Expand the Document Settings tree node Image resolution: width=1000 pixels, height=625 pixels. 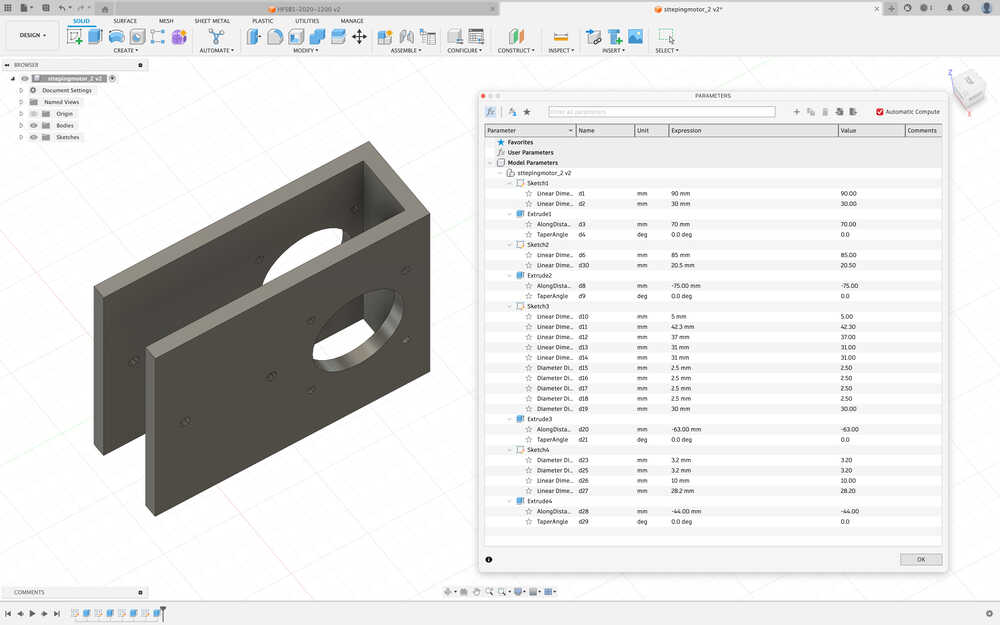click(x=21, y=91)
